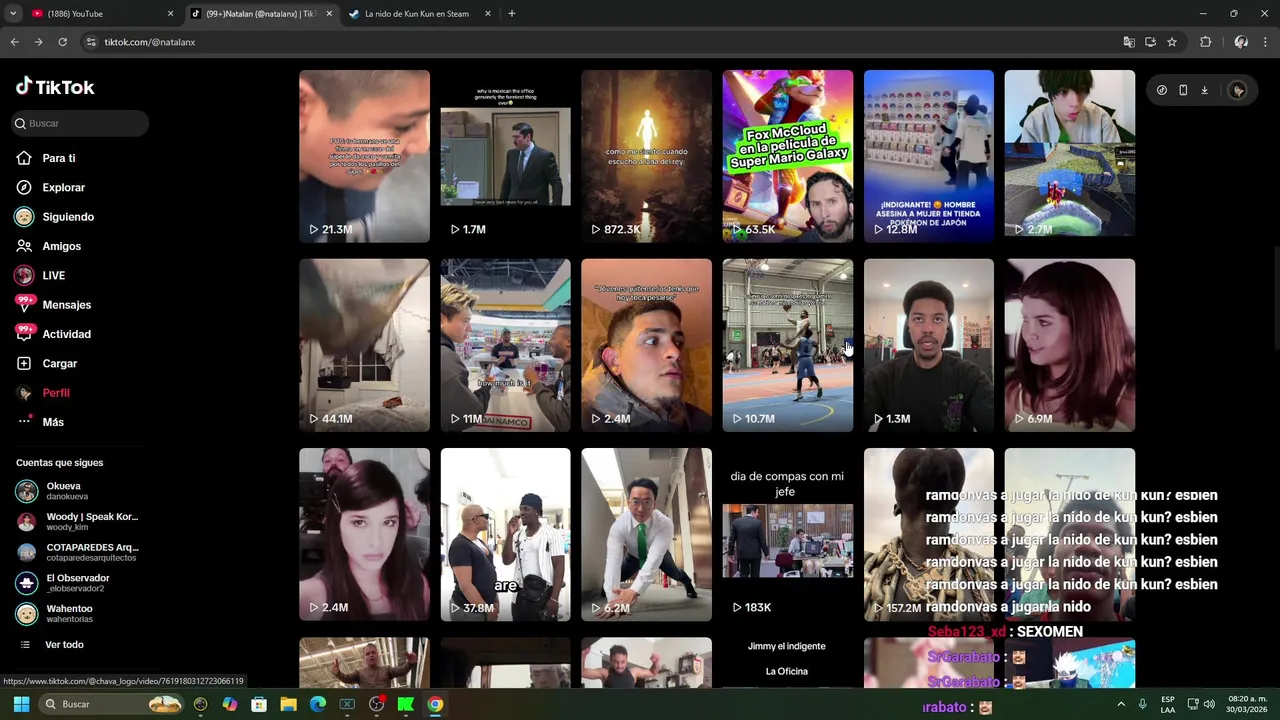Open the Chrome three-dot menu
This screenshot has height=720, width=1280.
tap(1266, 42)
